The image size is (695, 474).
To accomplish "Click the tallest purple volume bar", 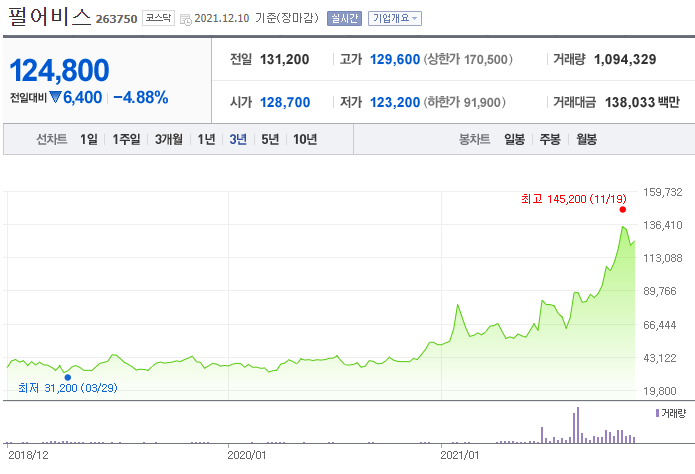I will tap(578, 425).
